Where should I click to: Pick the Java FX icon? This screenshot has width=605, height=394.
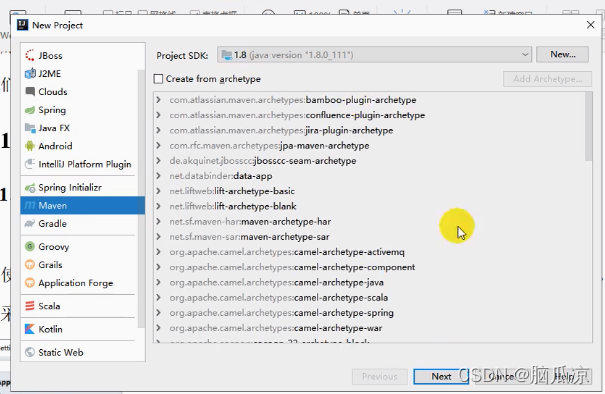(x=30, y=128)
